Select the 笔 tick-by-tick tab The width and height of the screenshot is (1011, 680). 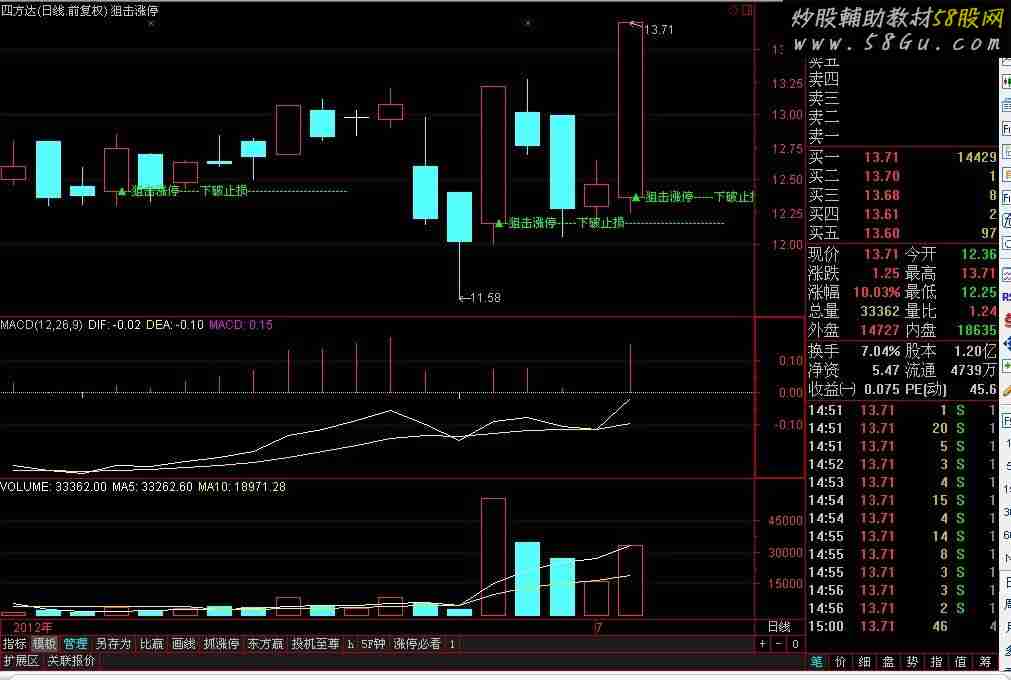[816, 661]
